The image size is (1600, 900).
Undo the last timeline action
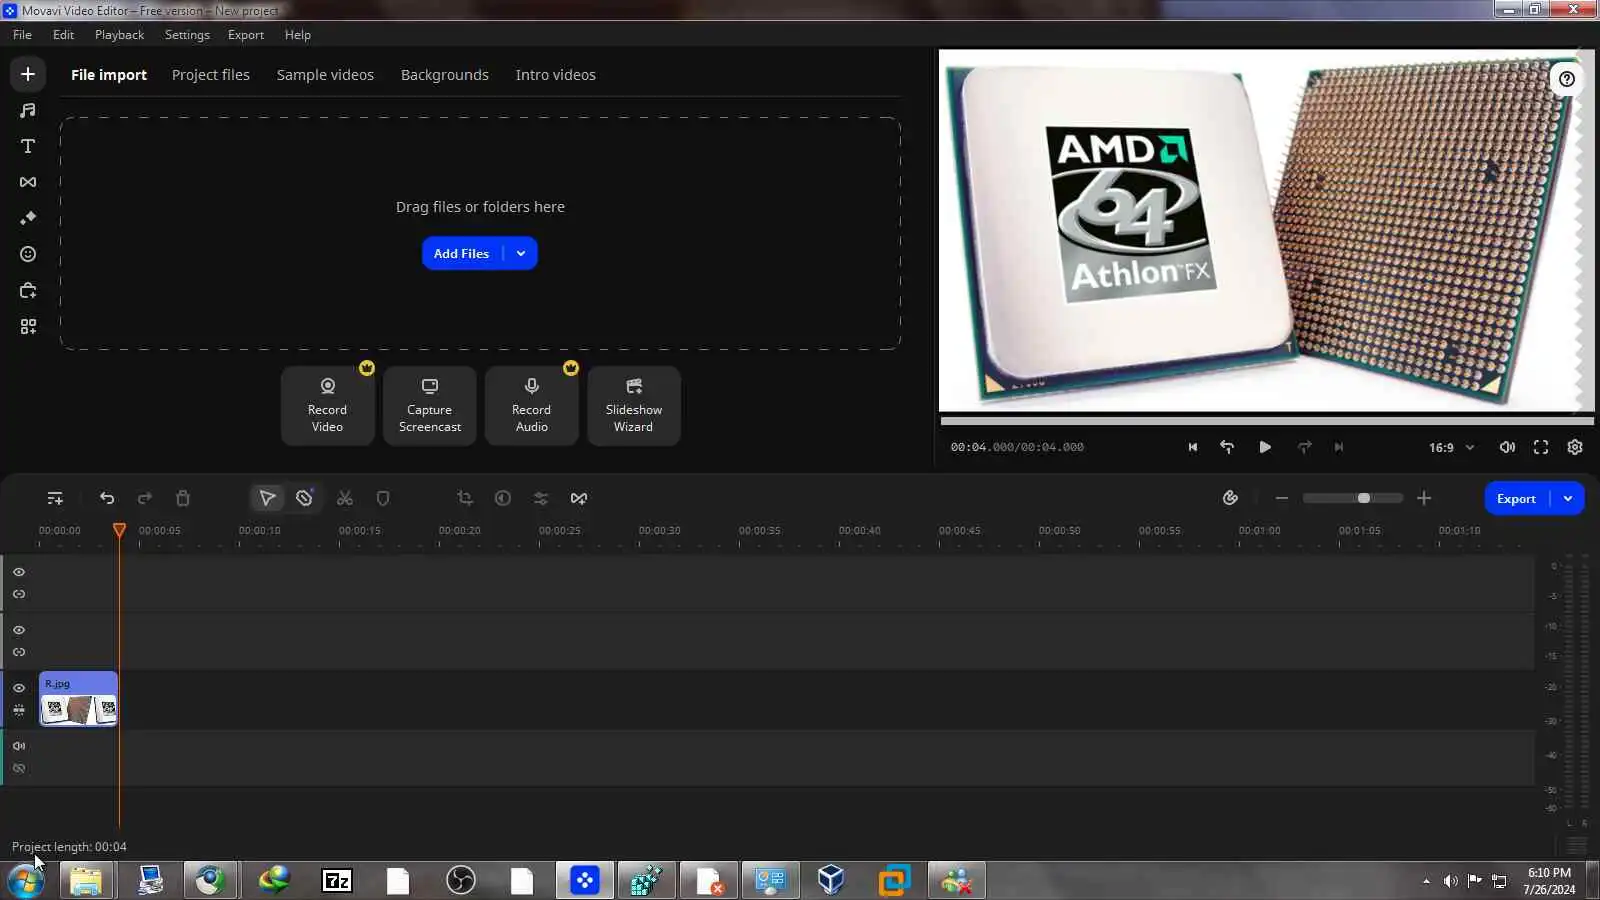[x=107, y=498]
